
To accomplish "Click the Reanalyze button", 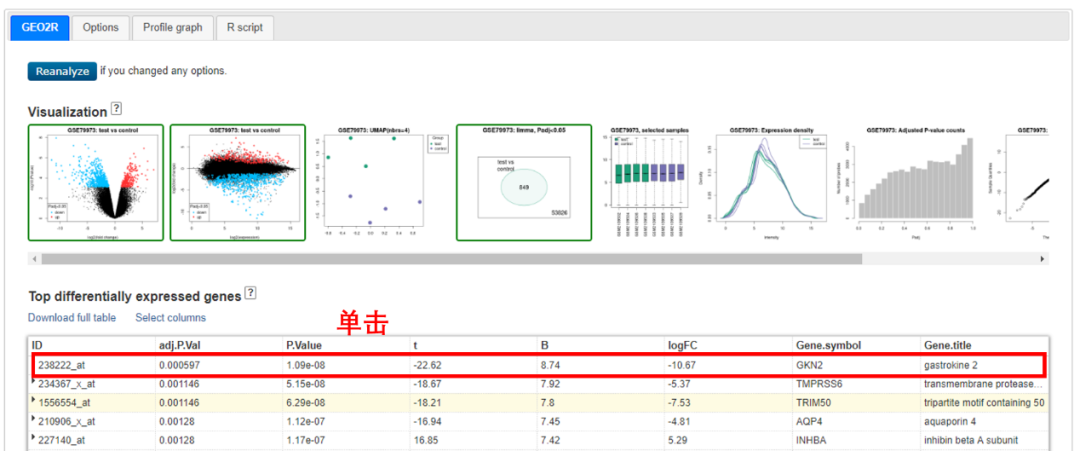I will pos(62,71).
